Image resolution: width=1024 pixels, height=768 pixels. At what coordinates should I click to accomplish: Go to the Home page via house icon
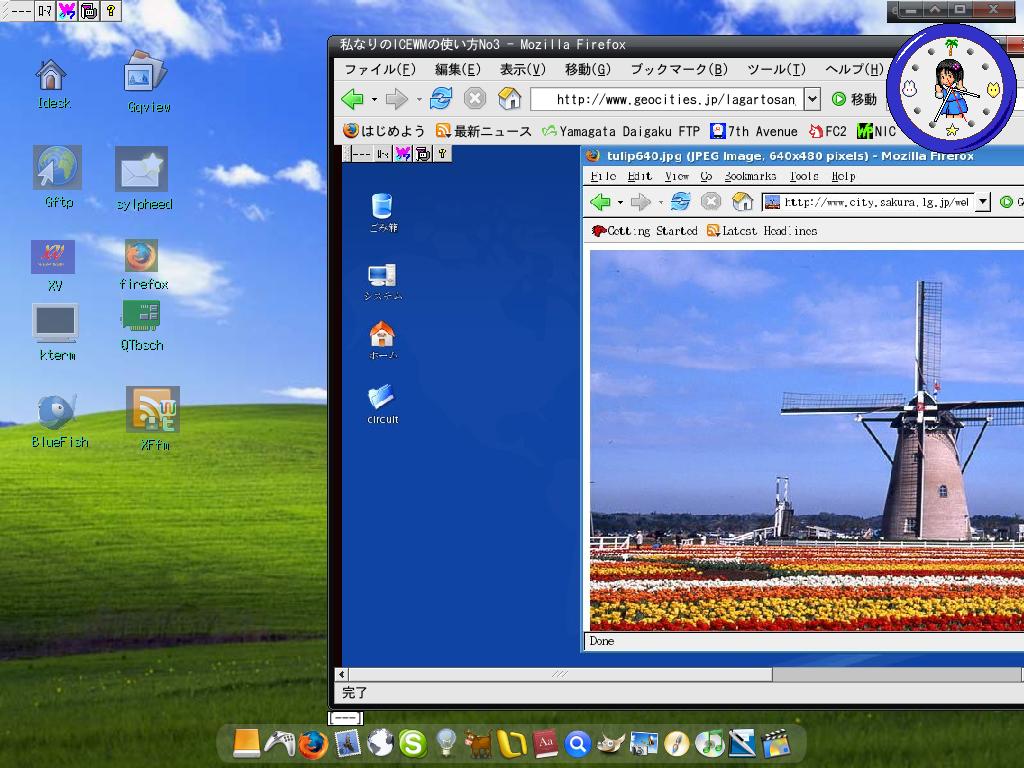509,98
